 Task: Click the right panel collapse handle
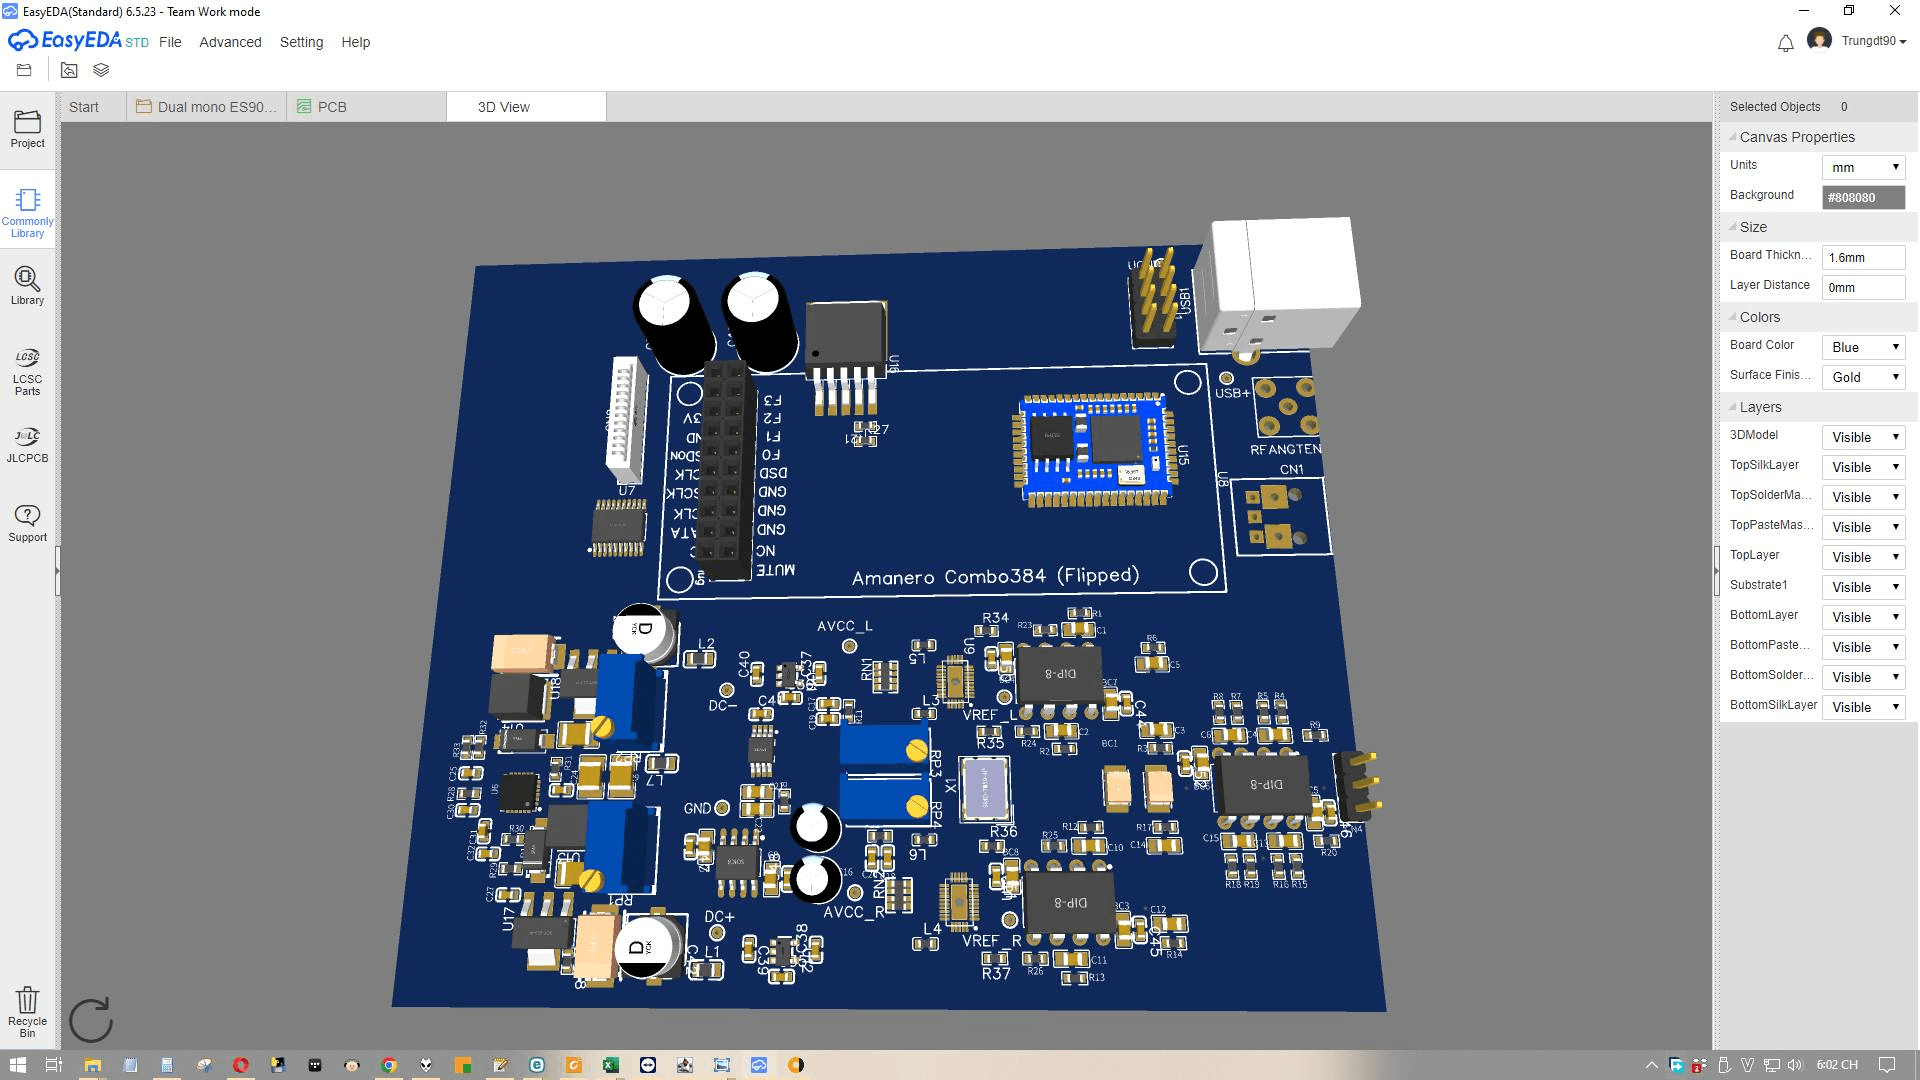1716,570
